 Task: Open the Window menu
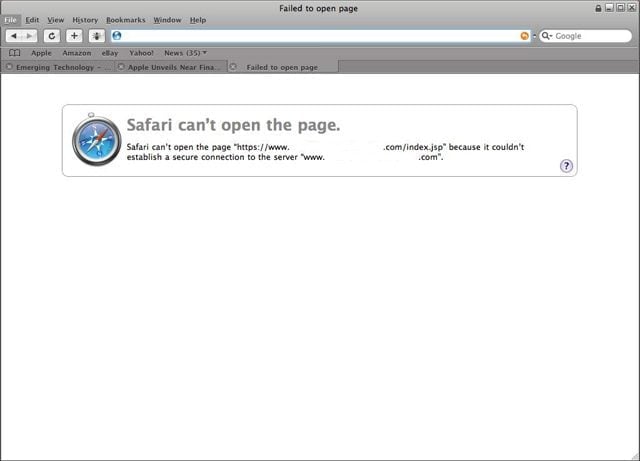[x=167, y=20]
